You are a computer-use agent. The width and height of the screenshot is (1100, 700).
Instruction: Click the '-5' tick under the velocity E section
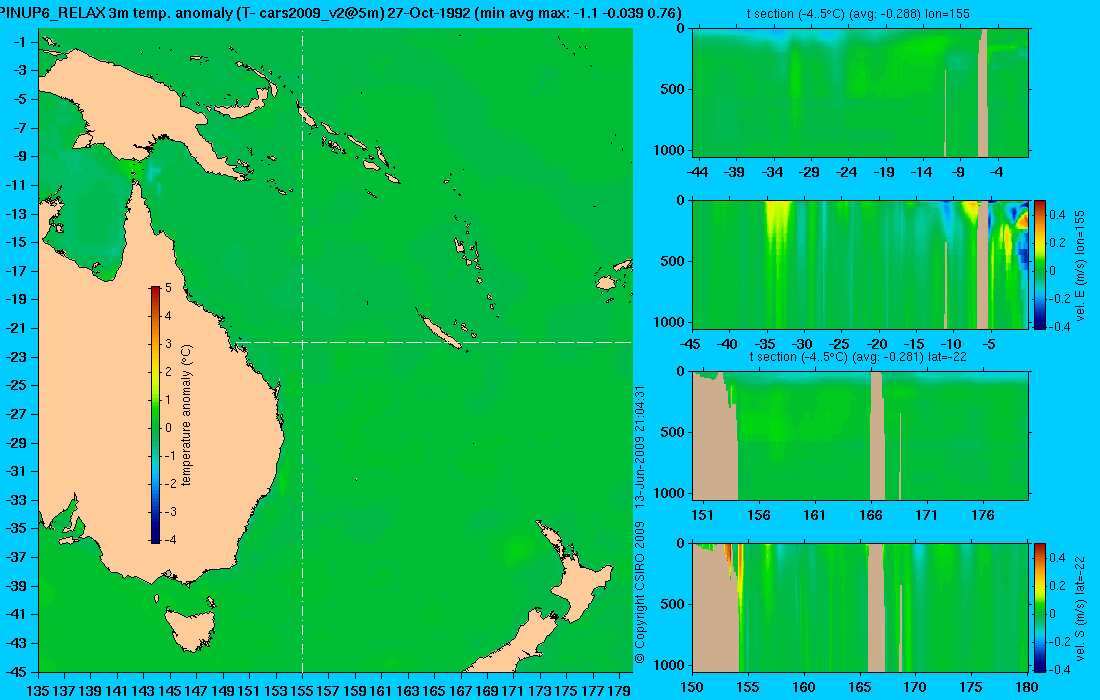coord(988,344)
